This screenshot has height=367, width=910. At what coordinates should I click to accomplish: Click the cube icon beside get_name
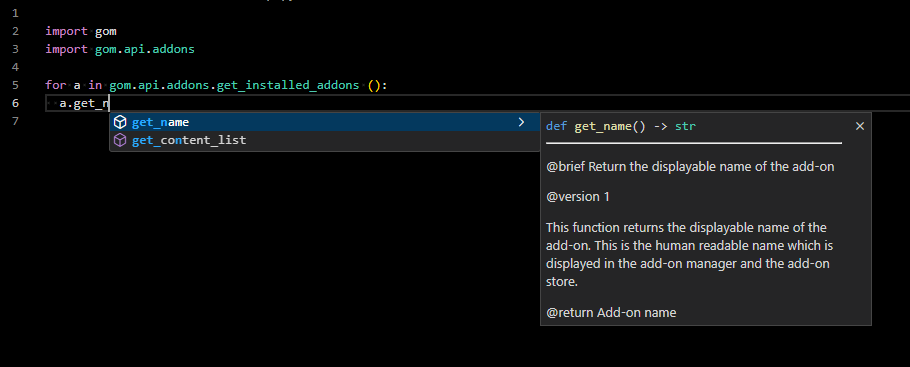point(120,123)
